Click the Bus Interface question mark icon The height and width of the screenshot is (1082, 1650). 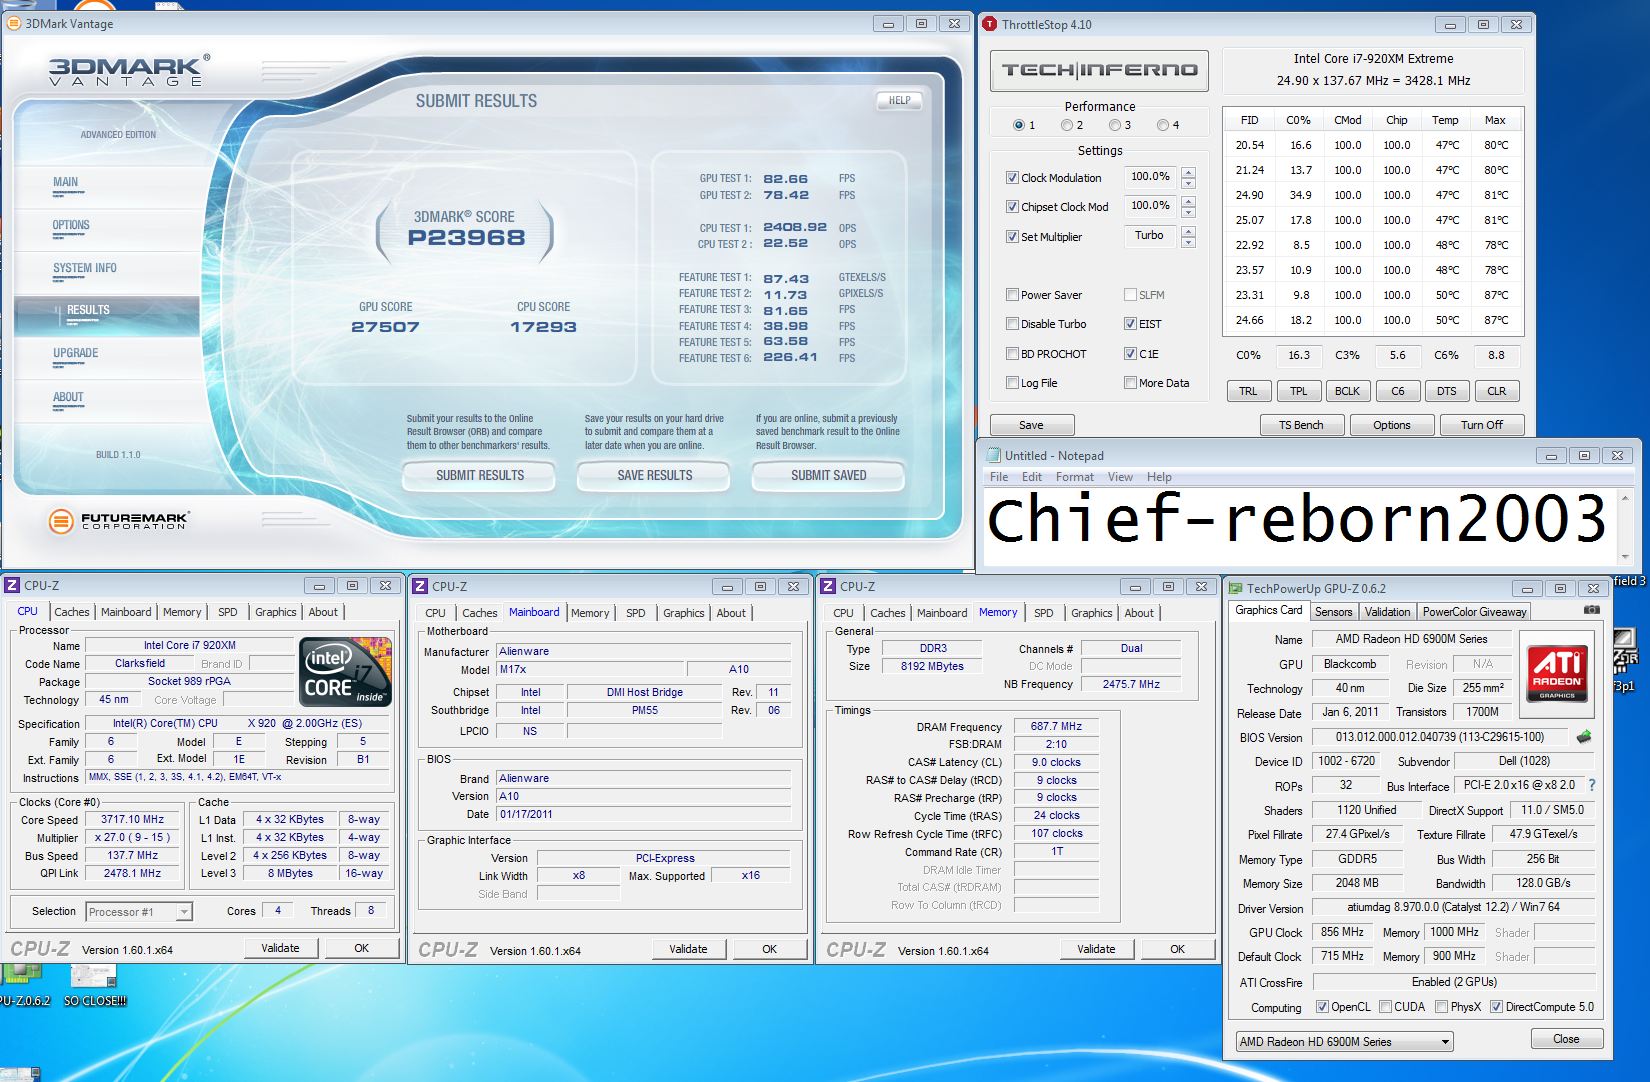click(x=1592, y=785)
